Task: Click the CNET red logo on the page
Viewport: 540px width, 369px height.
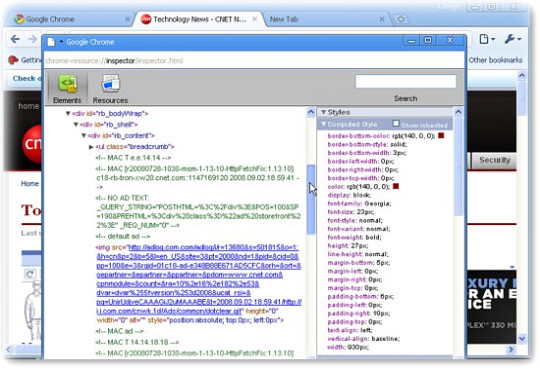Action: click(32, 144)
